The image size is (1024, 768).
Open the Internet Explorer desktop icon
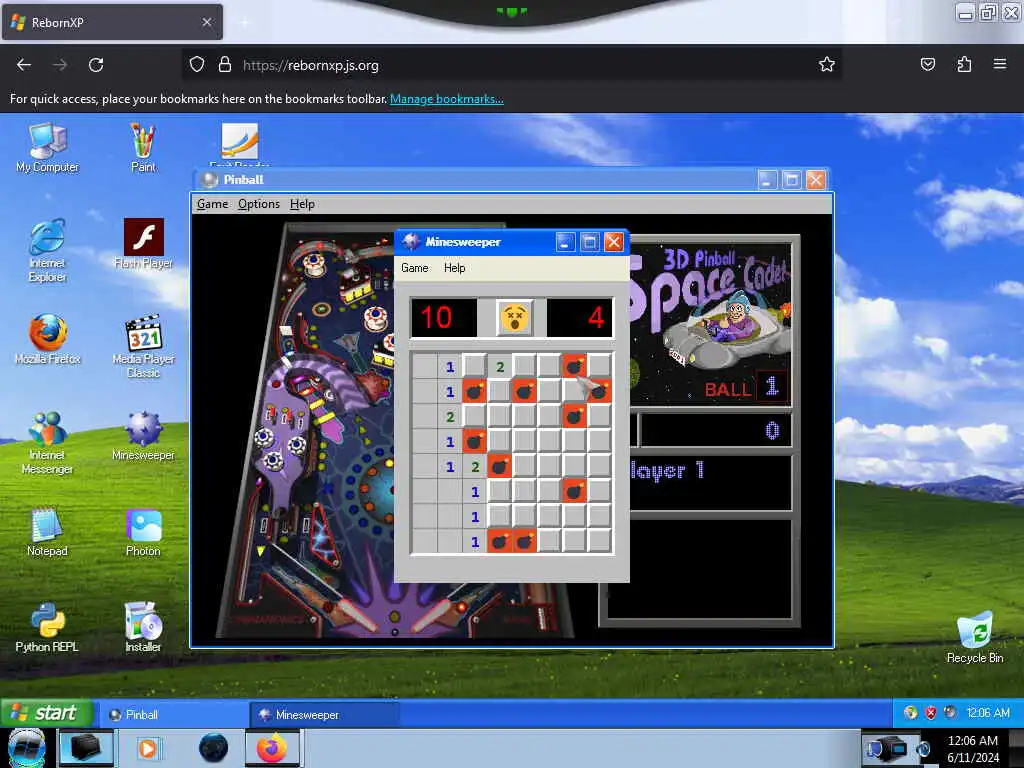pos(47,251)
